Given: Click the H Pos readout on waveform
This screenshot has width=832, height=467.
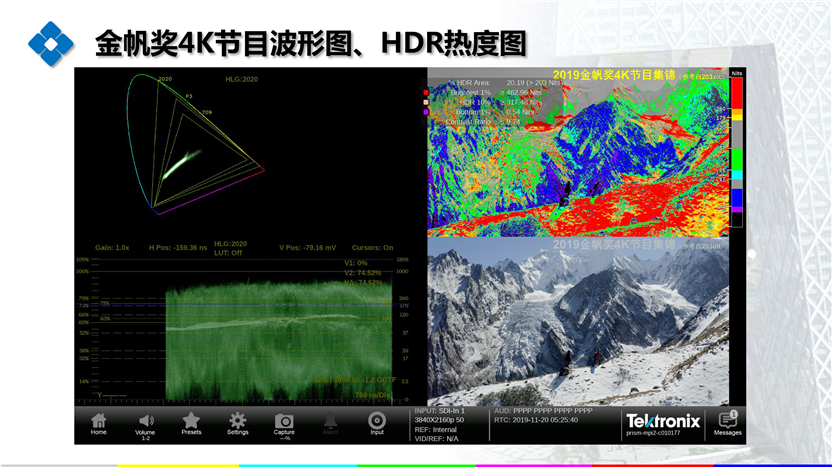Looking at the screenshot, I should (177, 247).
